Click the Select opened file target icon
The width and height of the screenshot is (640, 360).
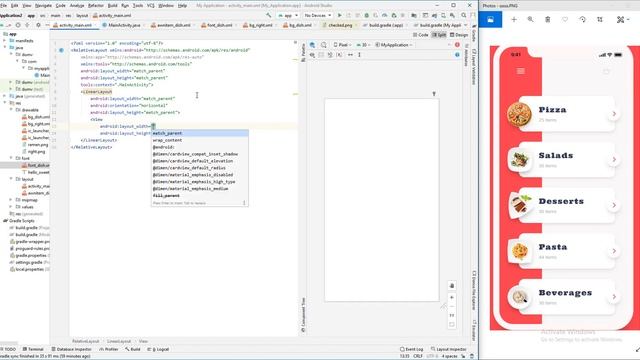[x=18, y=25]
